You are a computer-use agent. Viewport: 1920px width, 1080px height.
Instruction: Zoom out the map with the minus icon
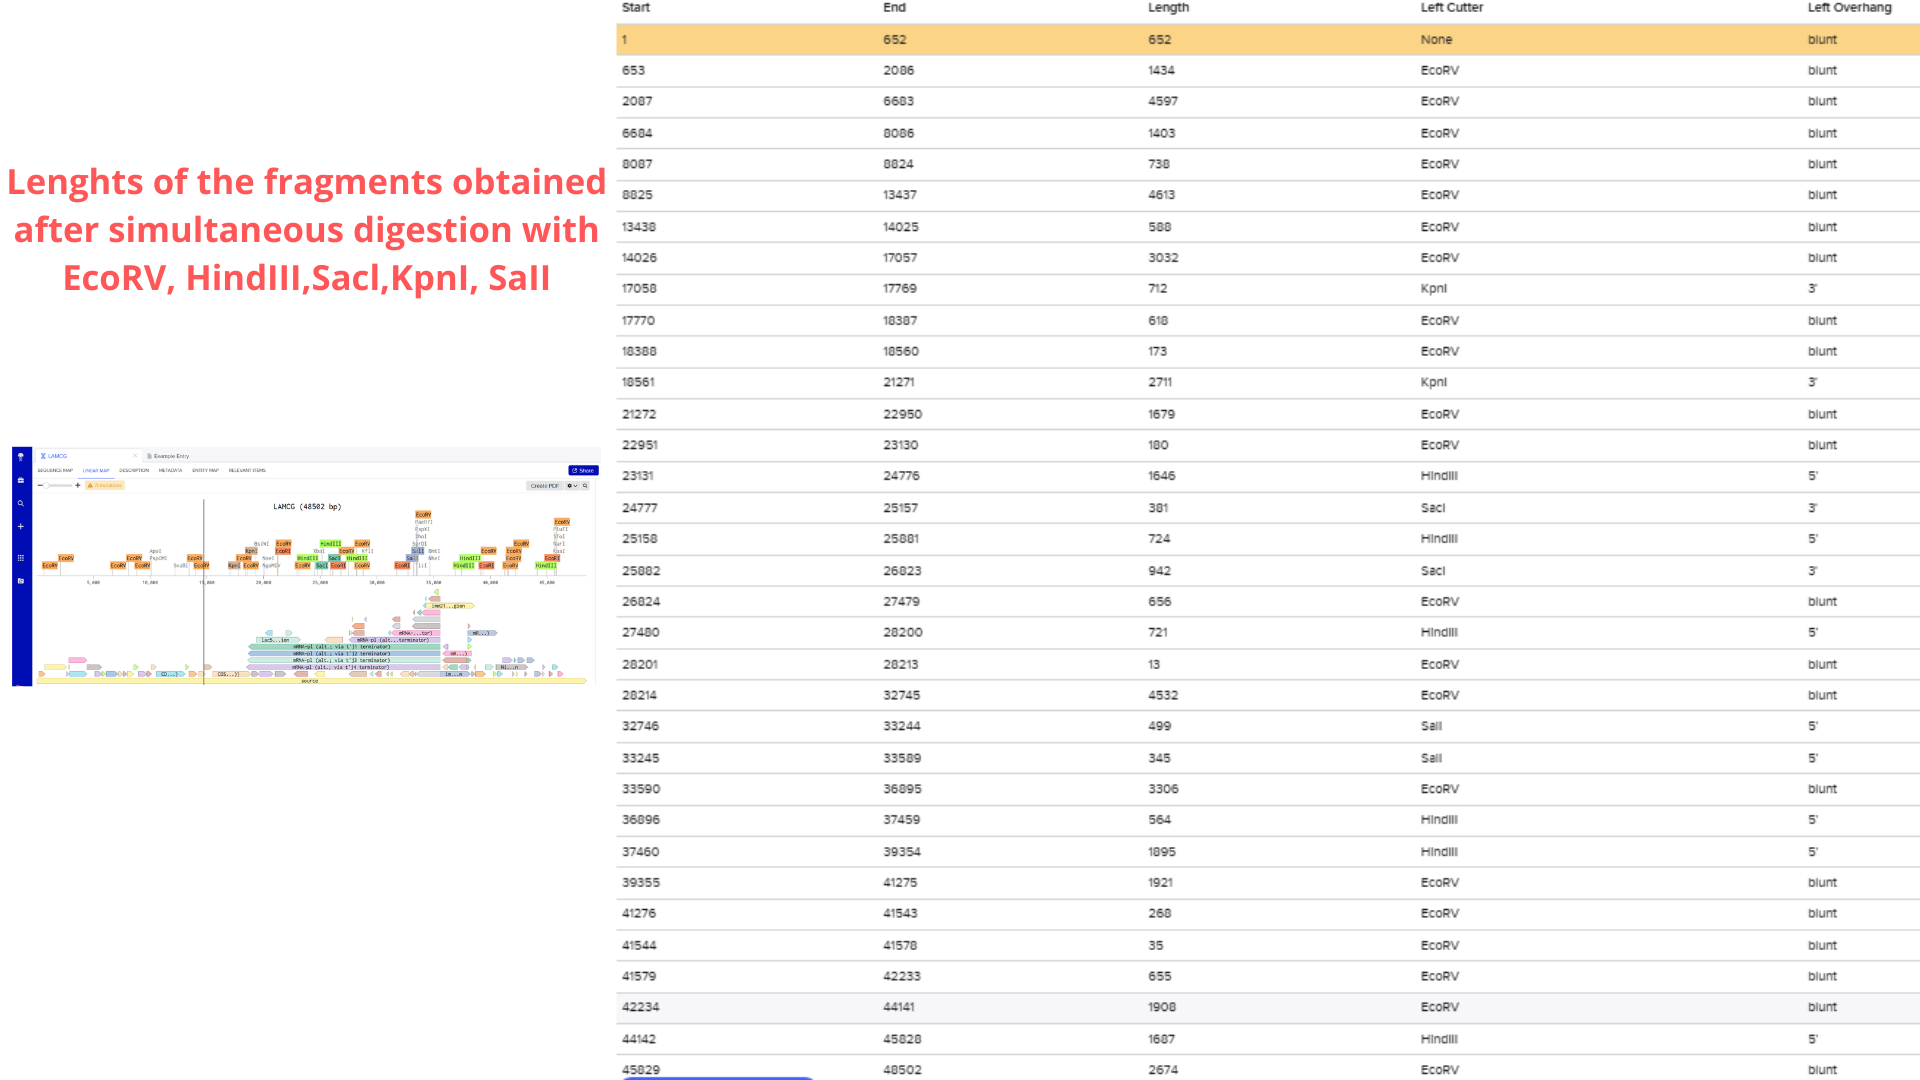pyautogui.click(x=40, y=485)
